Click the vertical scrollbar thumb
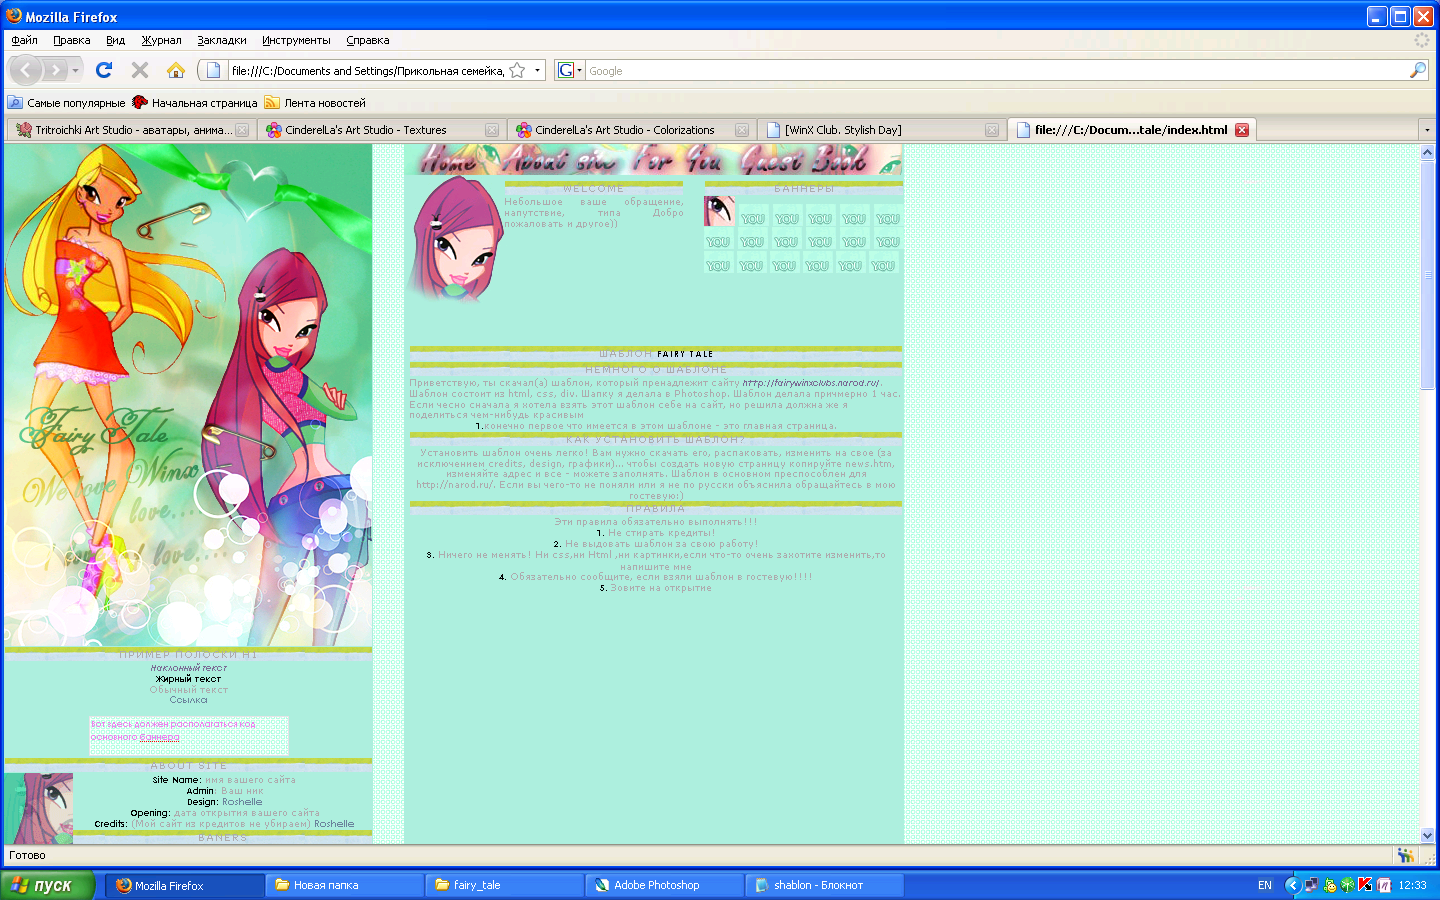1440x900 pixels. click(x=1427, y=275)
